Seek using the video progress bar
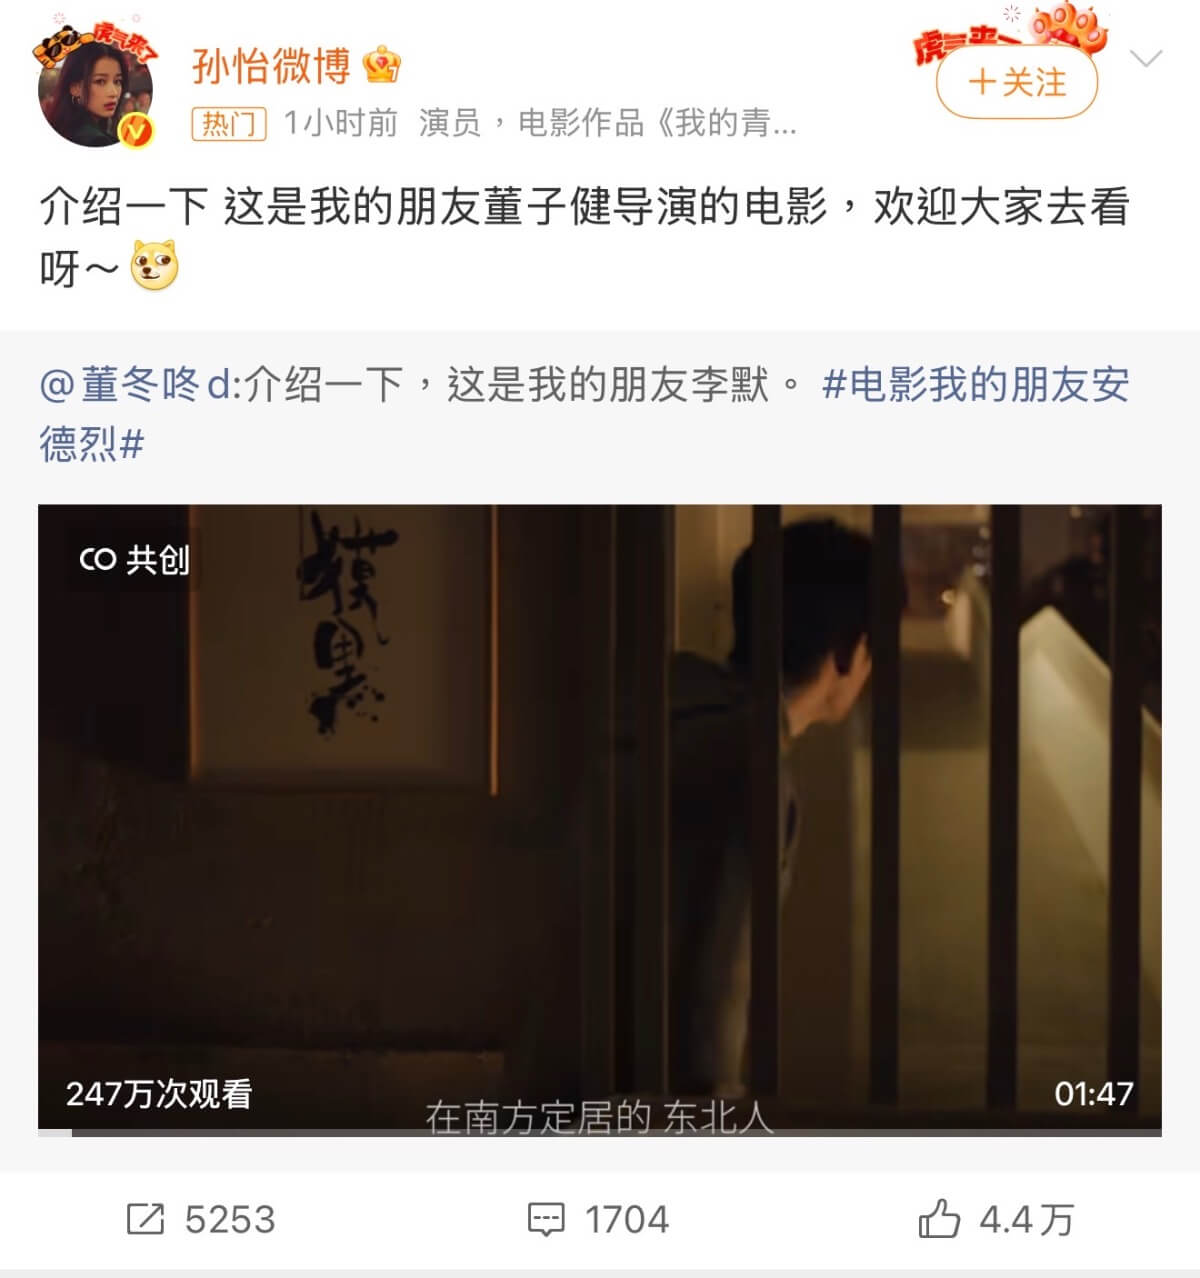 pos(600,1133)
